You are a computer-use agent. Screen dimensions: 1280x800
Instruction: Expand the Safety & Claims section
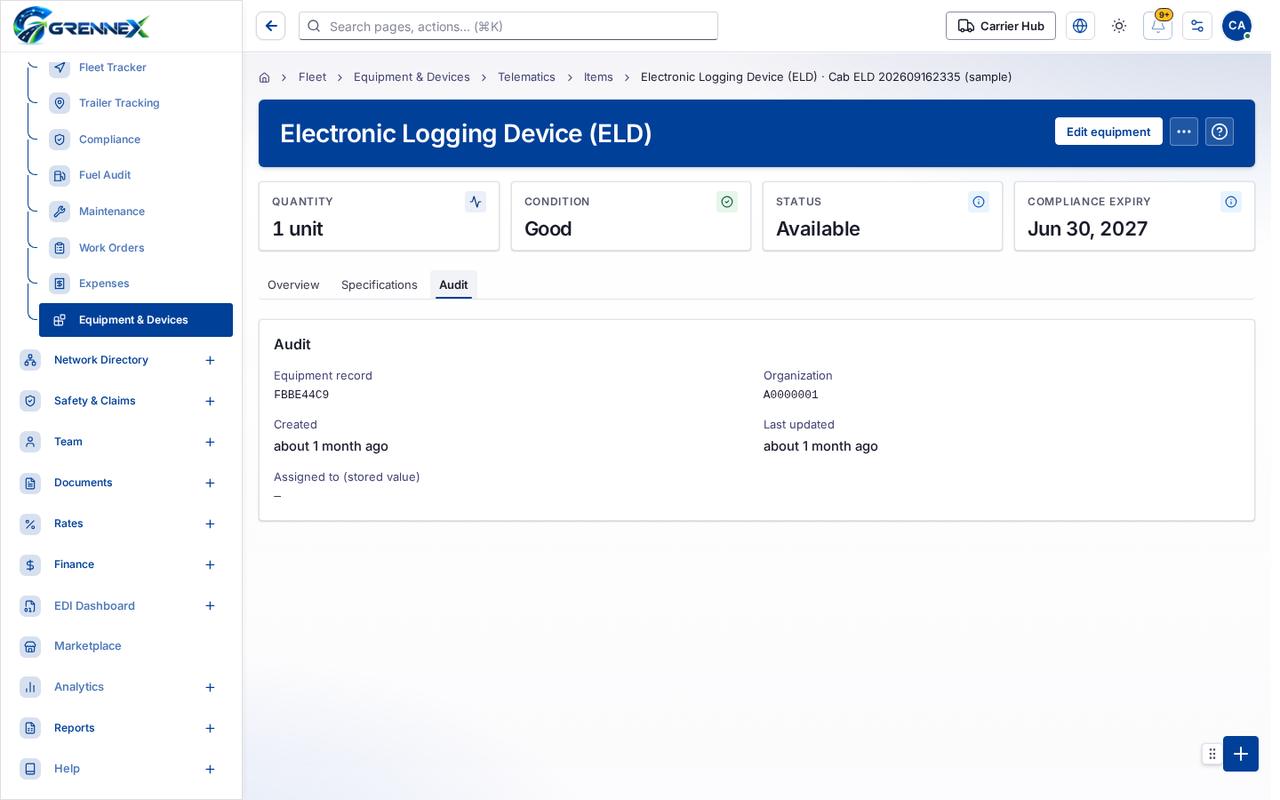(x=210, y=401)
